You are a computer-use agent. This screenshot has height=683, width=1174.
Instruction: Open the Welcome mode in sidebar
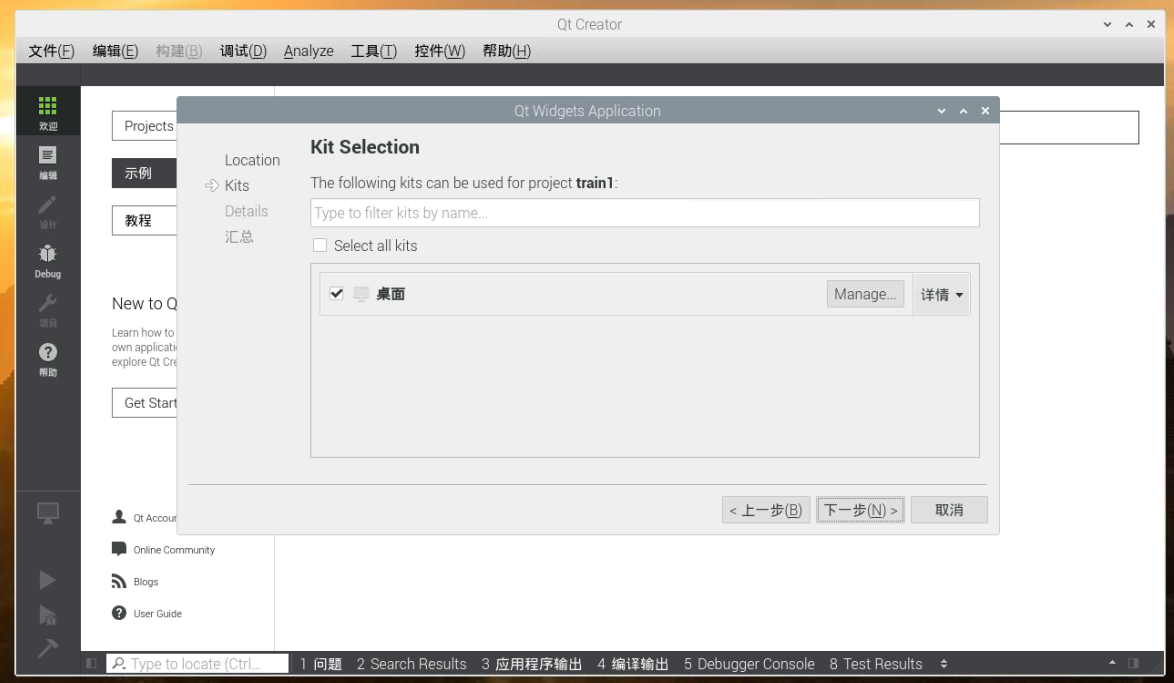tap(47, 112)
